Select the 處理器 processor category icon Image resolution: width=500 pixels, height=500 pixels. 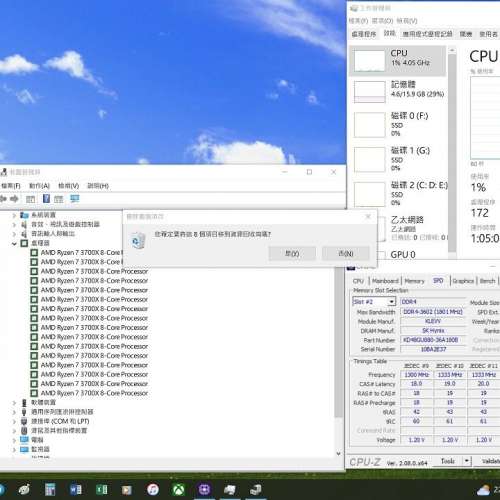pyautogui.click(x=24, y=243)
